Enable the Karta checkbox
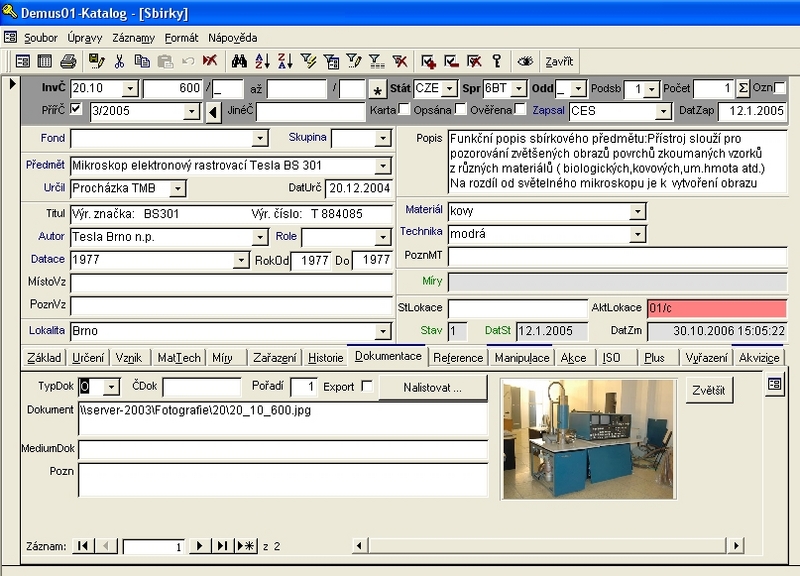This screenshot has height=576, width=800. tap(404, 109)
